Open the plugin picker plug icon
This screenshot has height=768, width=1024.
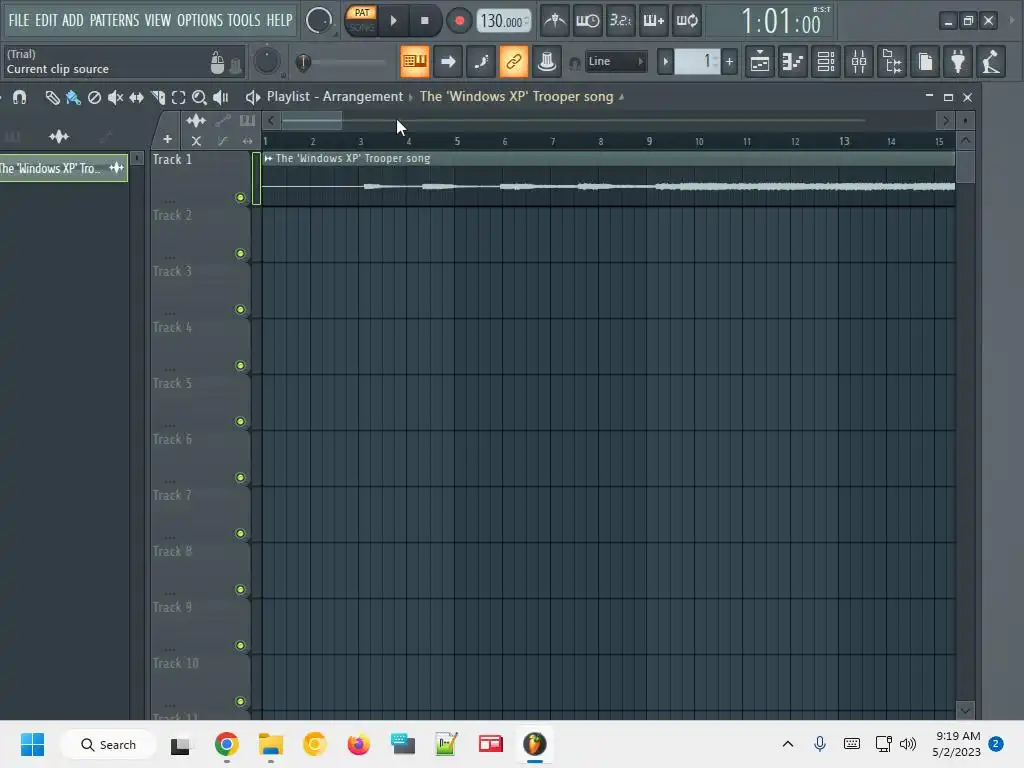958,62
